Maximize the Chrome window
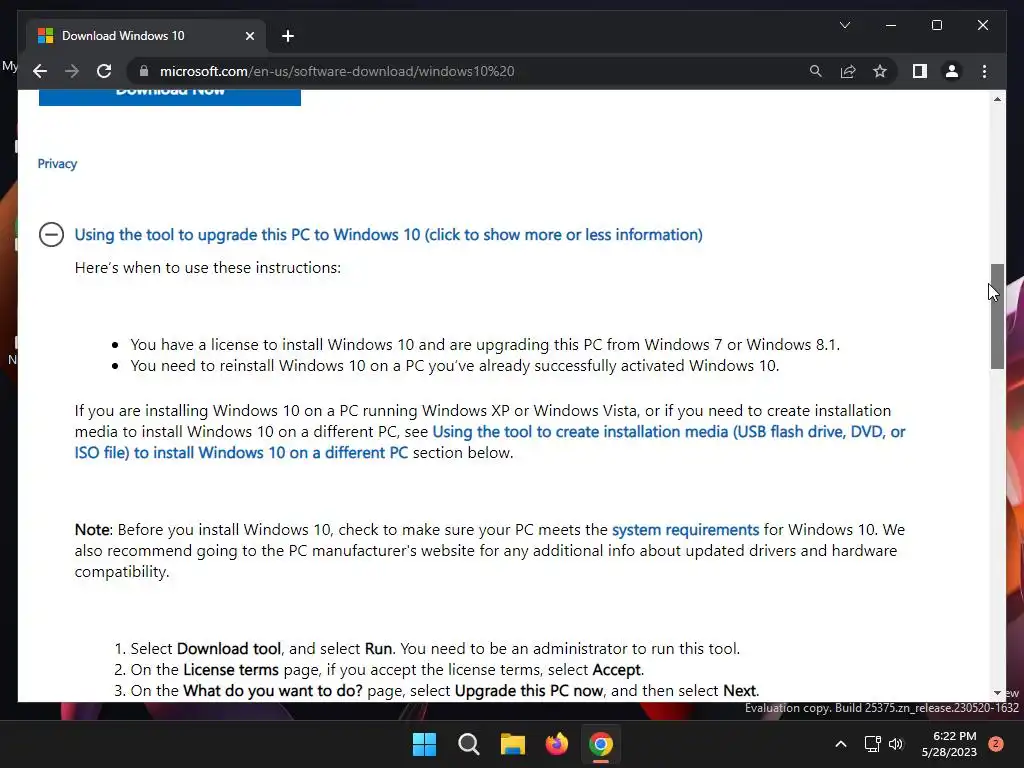 pyautogui.click(x=936, y=25)
